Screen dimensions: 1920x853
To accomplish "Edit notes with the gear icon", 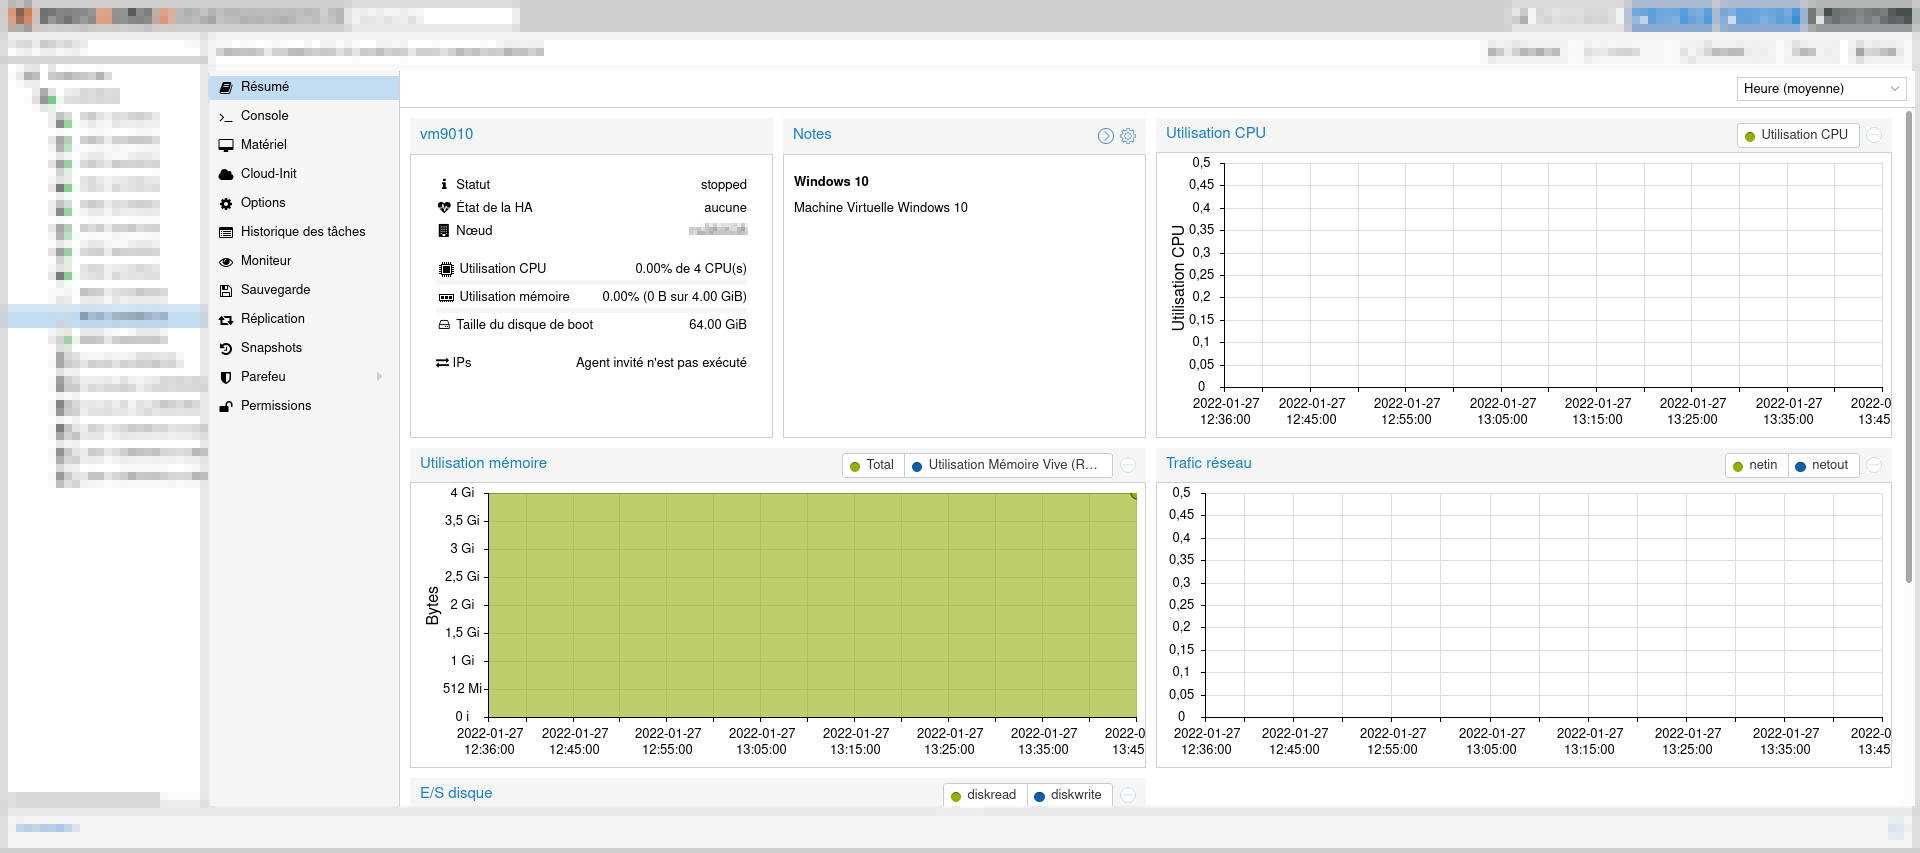I will (1128, 136).
